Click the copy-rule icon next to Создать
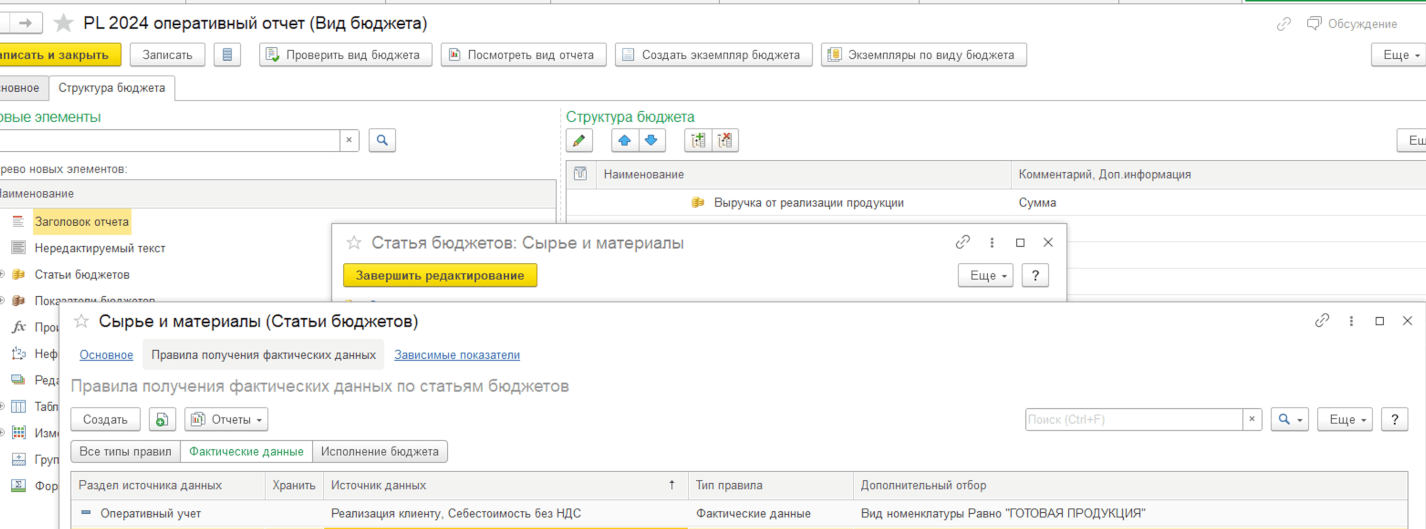 (x=162, y=420)
